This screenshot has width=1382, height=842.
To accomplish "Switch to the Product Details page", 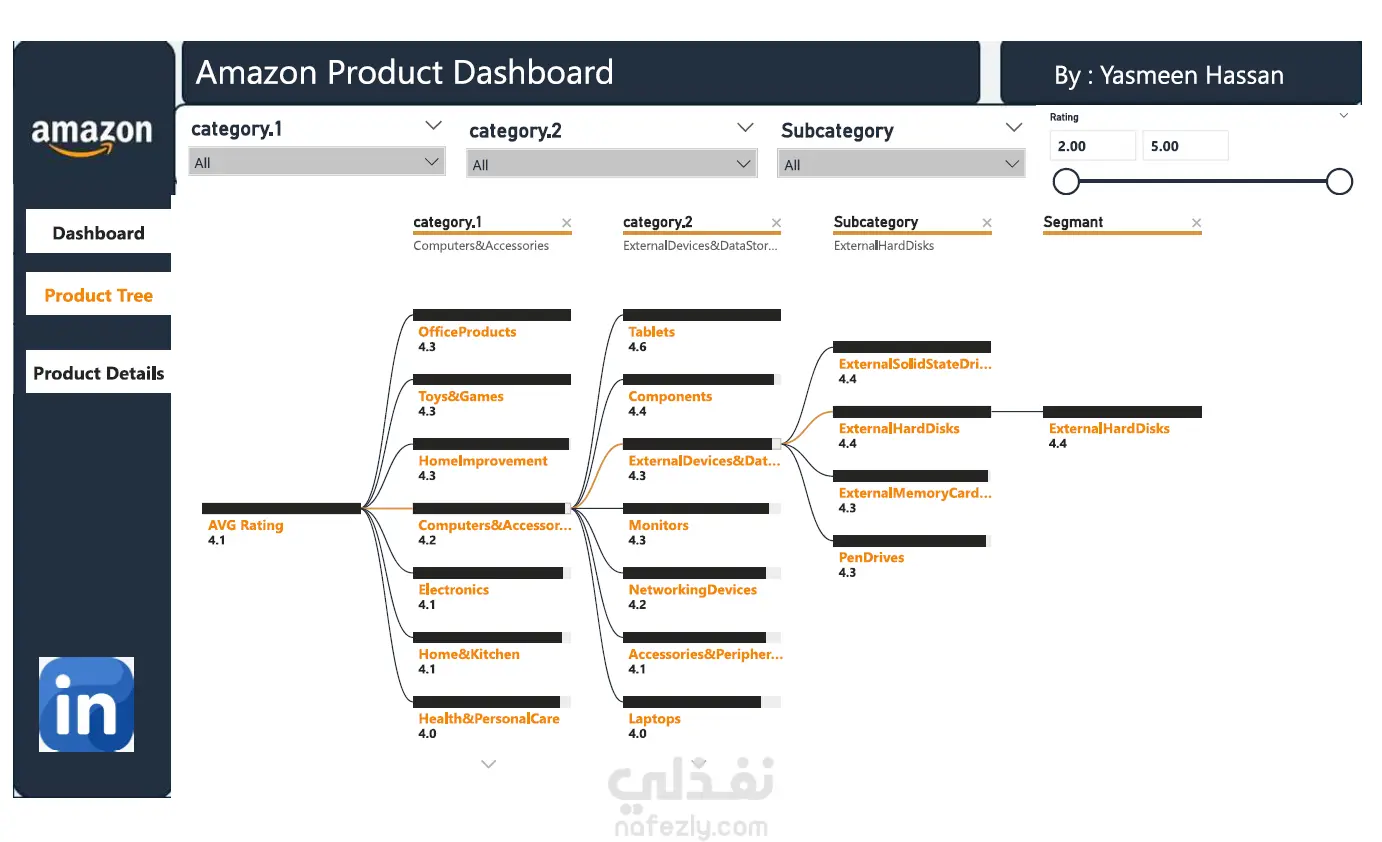I will 98,373.
